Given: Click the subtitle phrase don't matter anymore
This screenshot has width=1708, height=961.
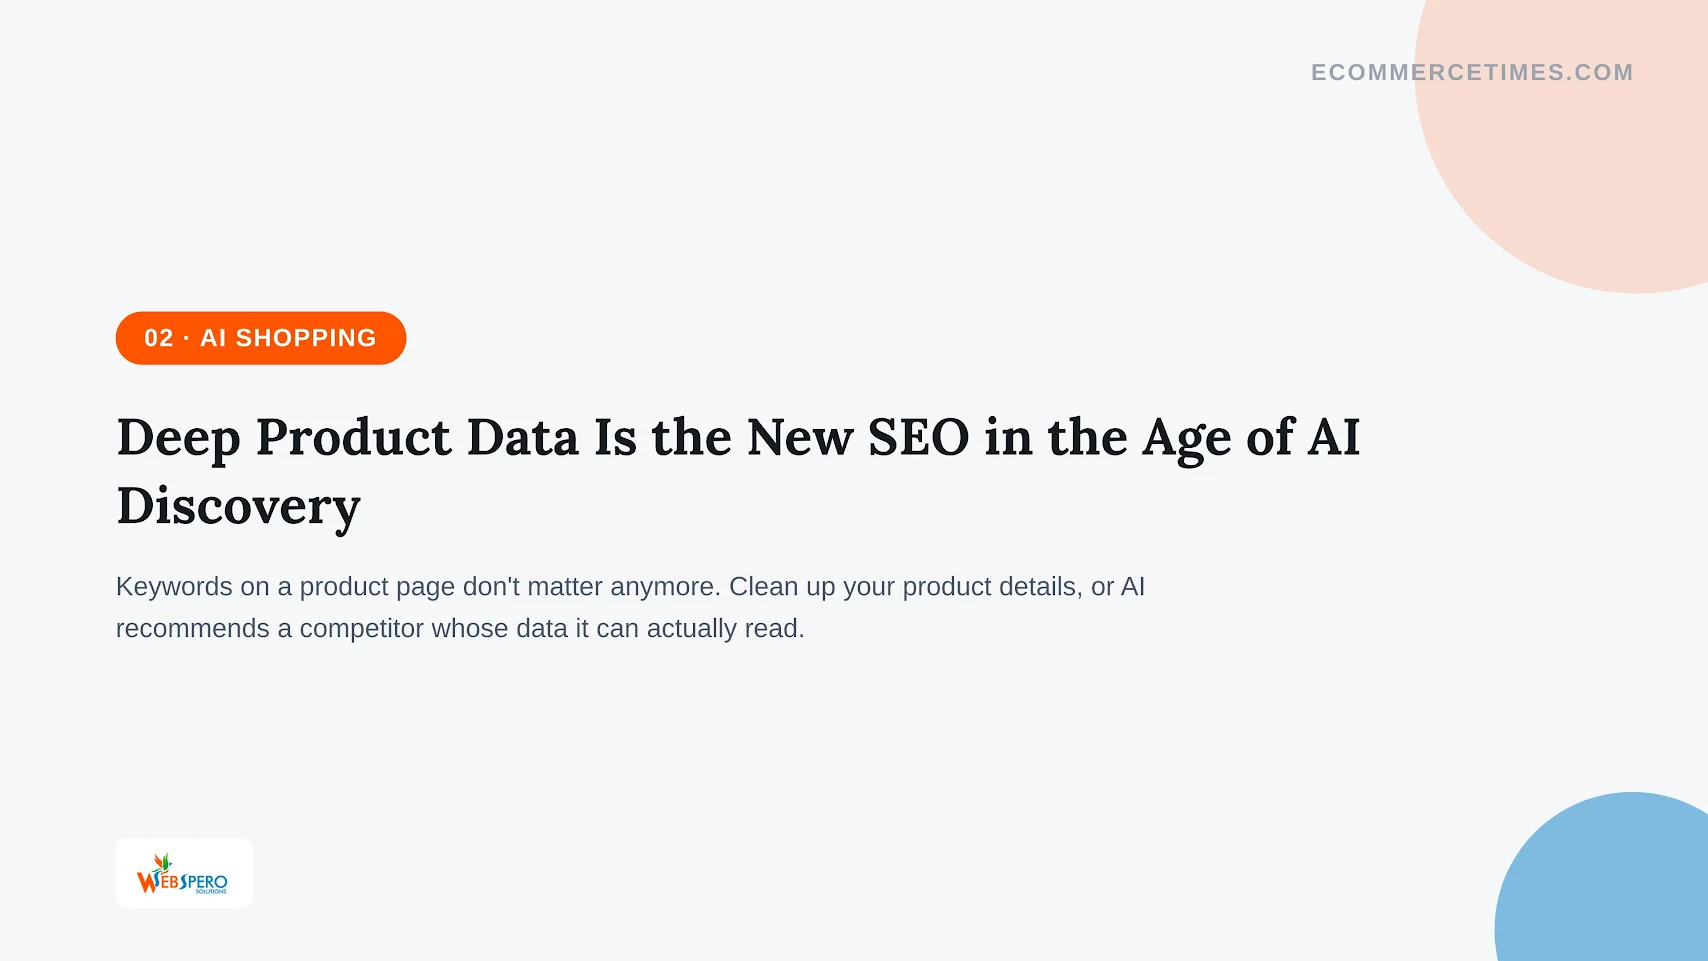Looking at the screenshot, I should (591, 587).
